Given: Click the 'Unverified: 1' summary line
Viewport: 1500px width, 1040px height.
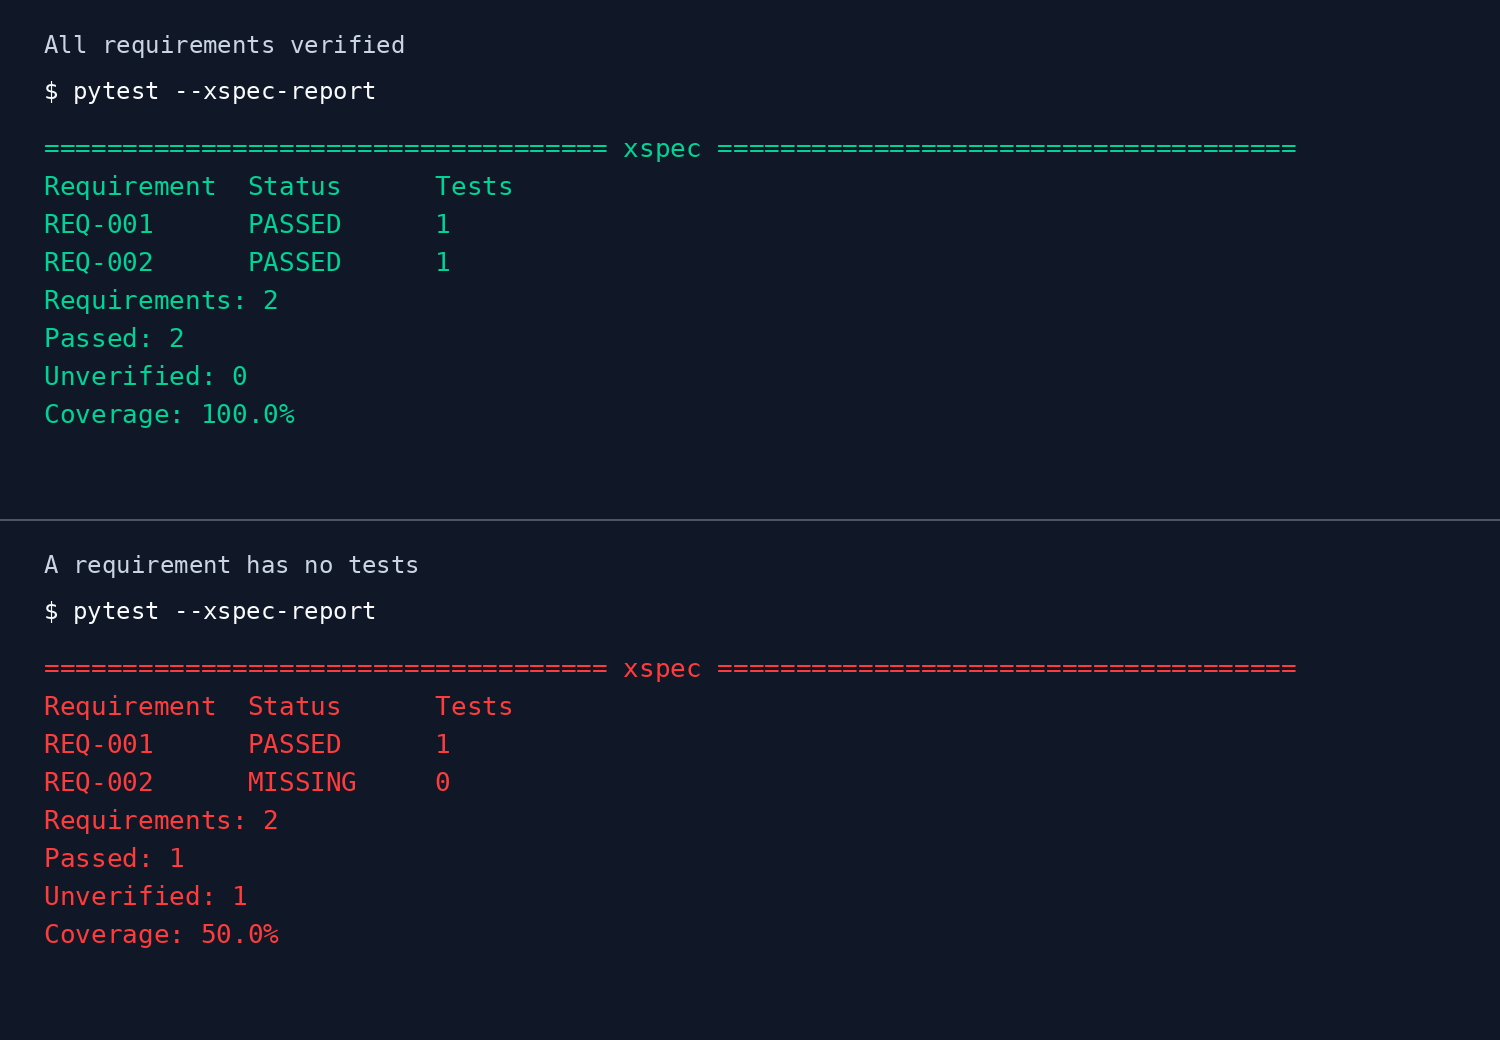Looking at the screenshot, I should (146, 897).
